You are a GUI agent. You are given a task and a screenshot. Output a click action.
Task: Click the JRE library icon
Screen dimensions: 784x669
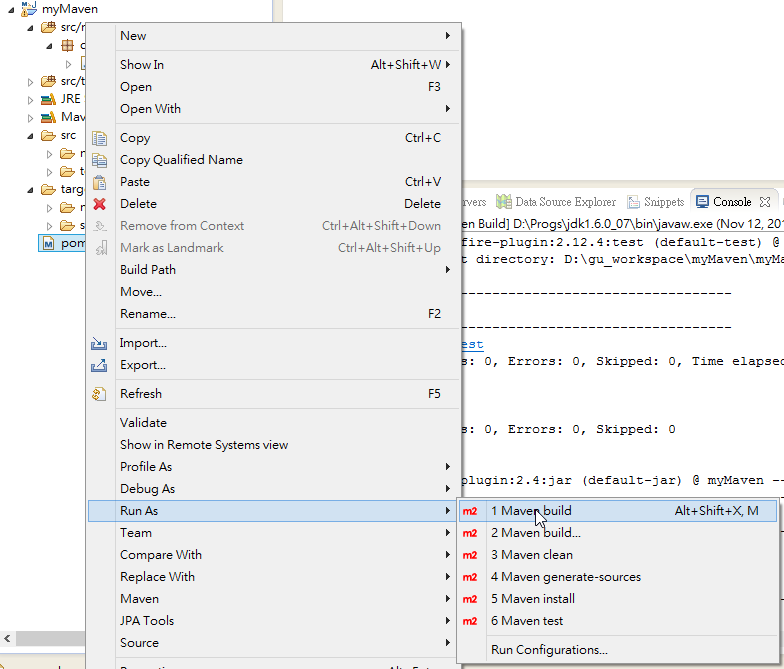pyautogui.click(x=48, y=99)
